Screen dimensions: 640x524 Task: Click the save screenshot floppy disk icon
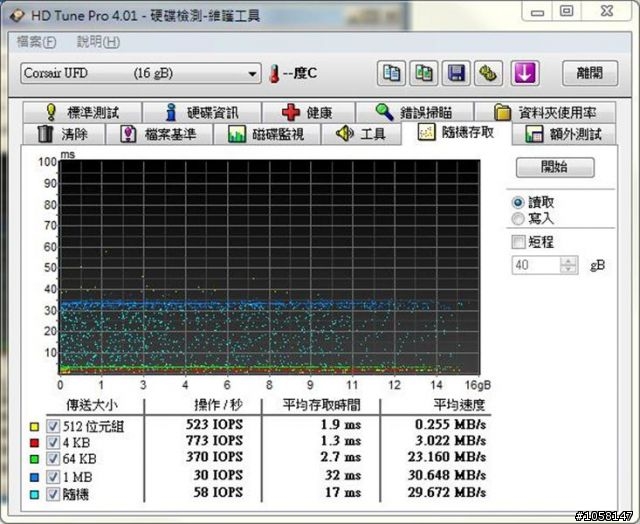tap(456, 73)
